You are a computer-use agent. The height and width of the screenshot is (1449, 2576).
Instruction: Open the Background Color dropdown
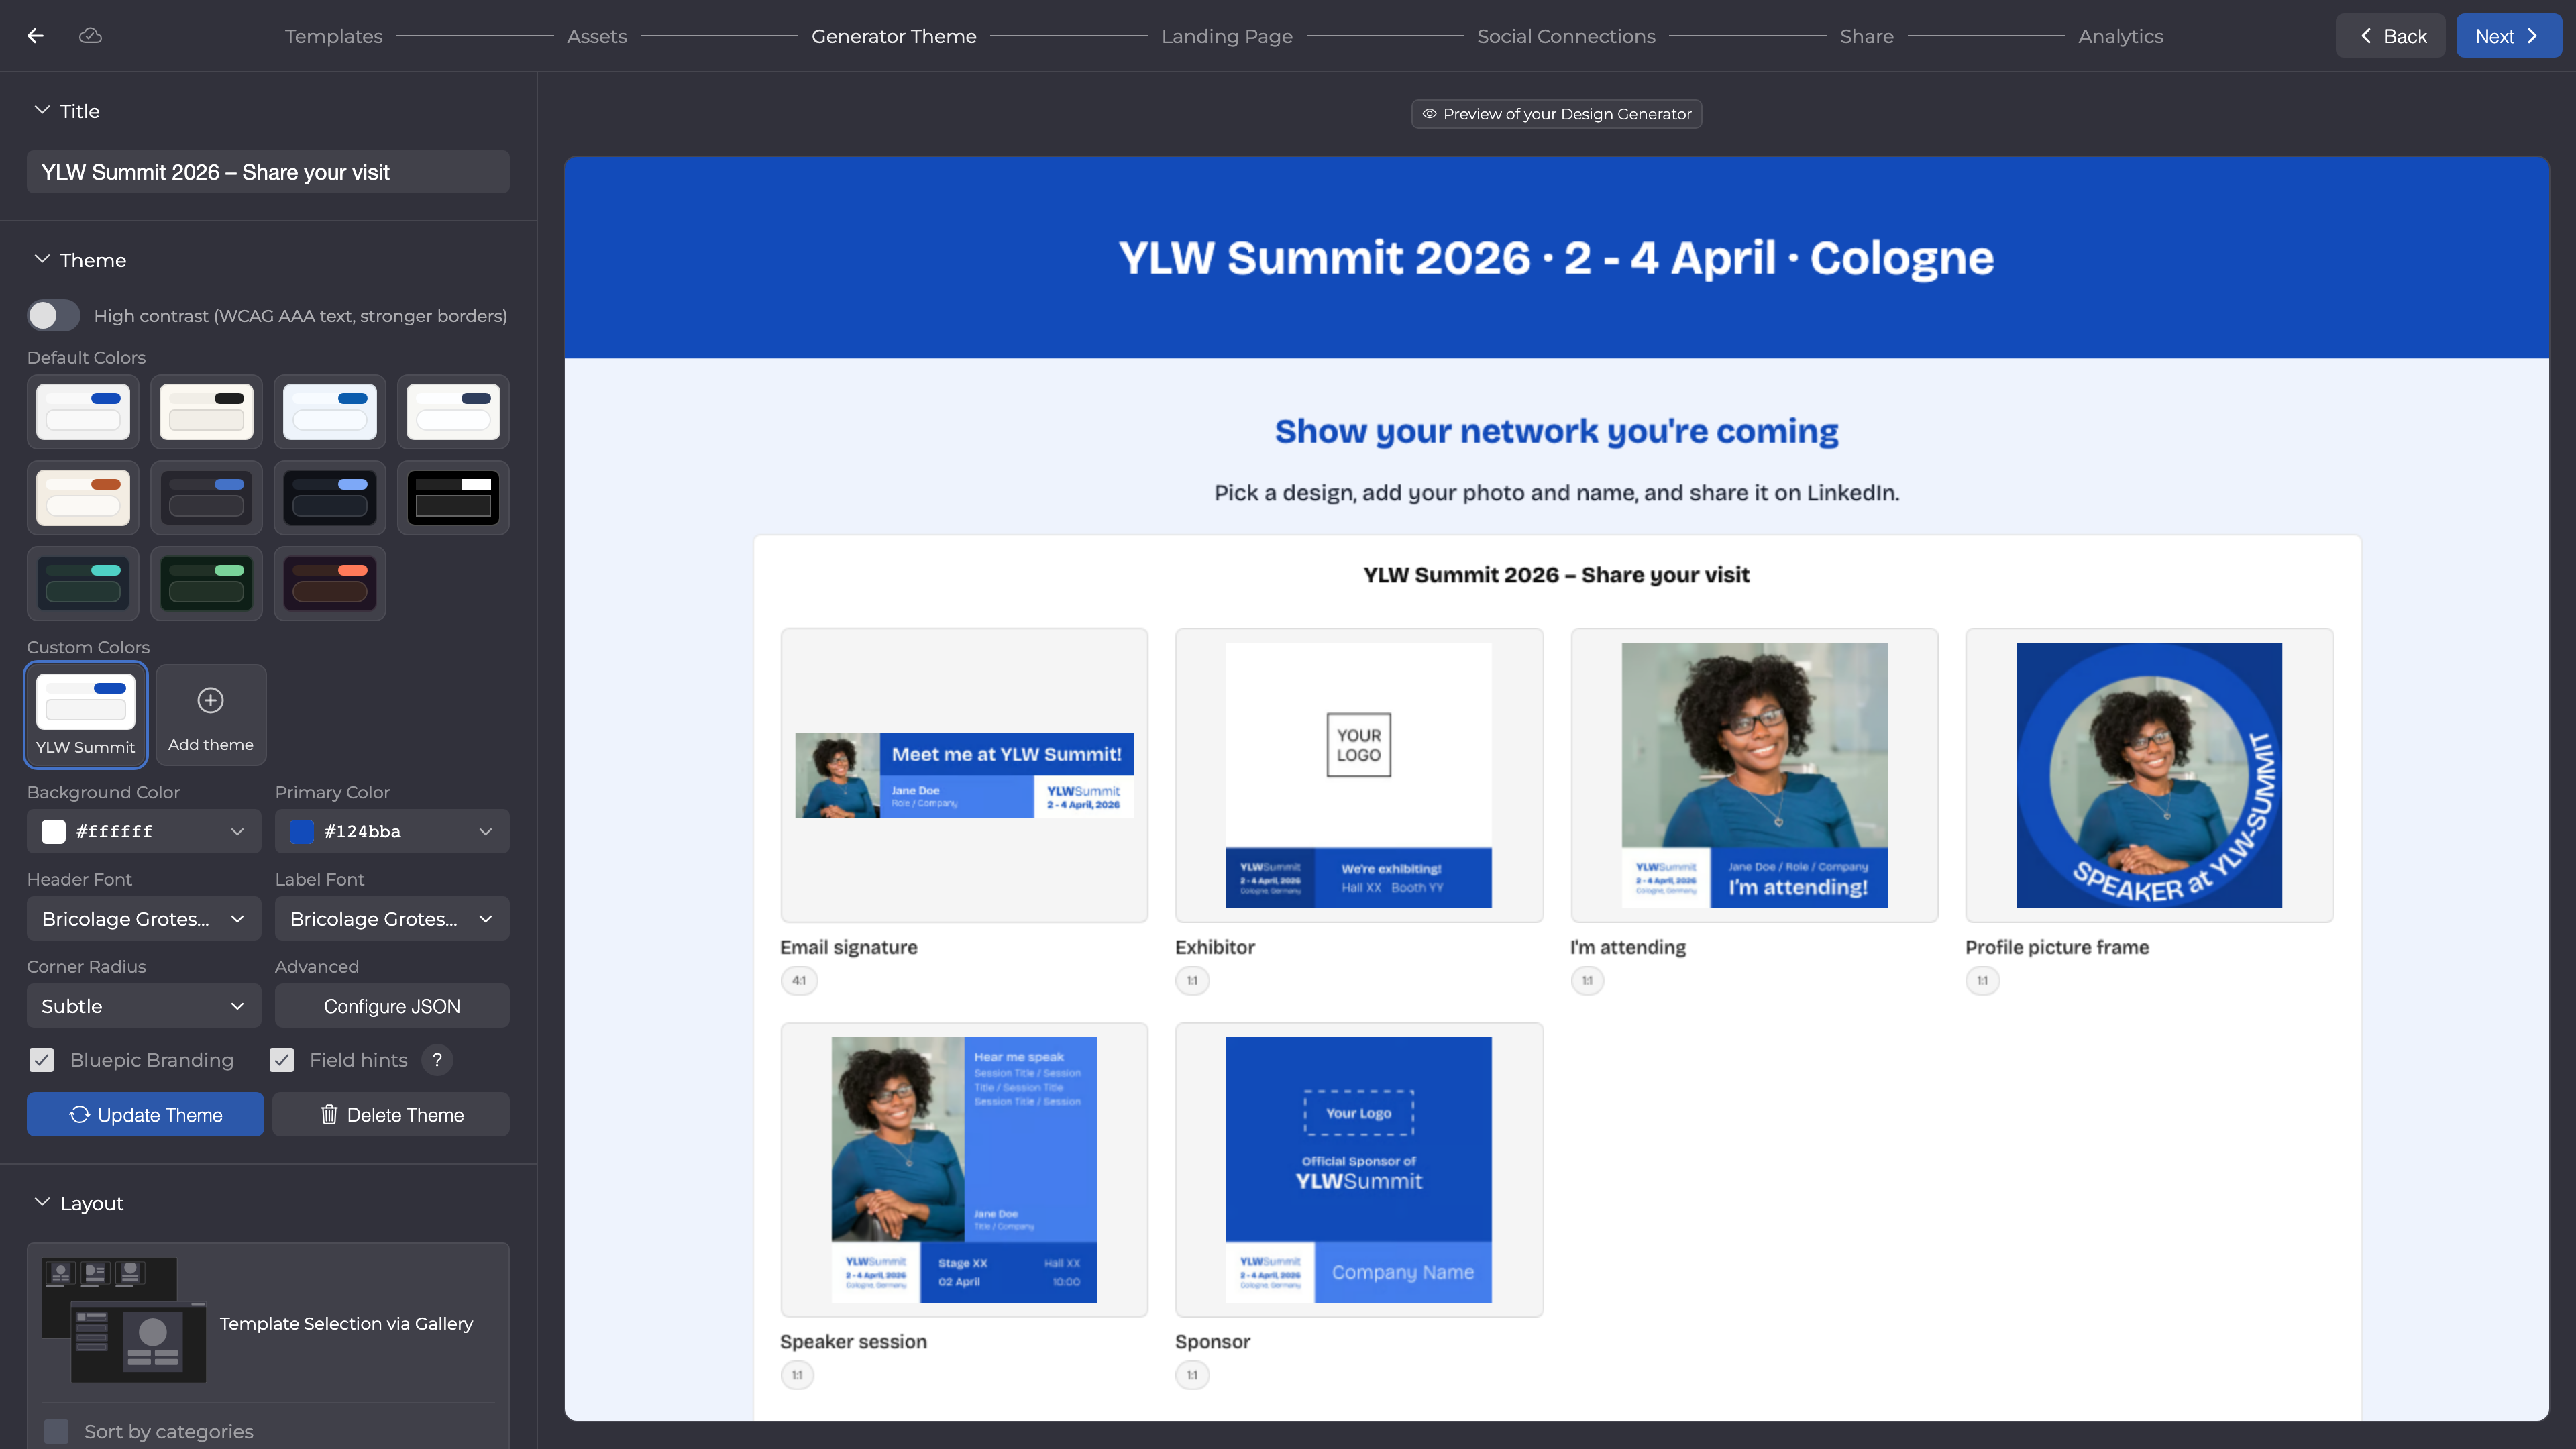point(144,831)
